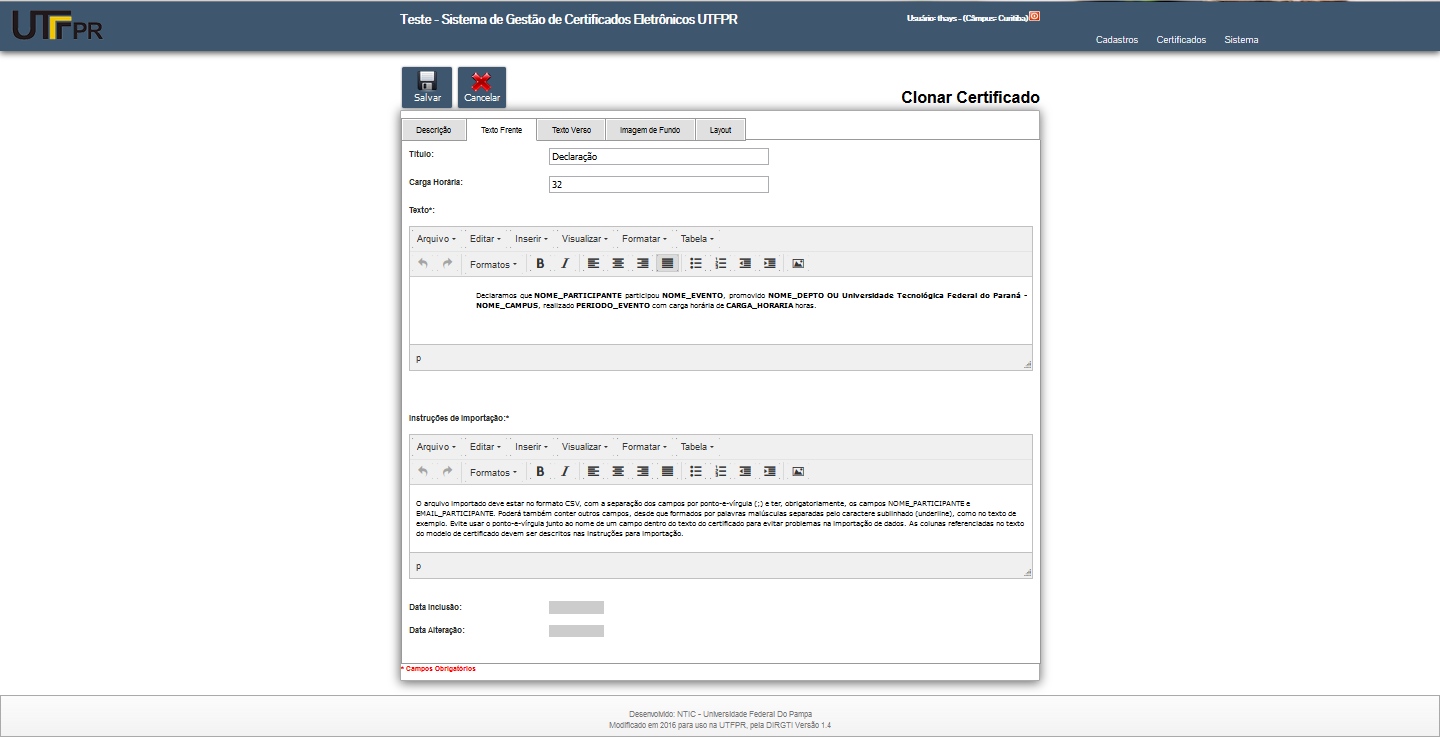Increase indent in the Instruções de Importação editor
The image size is (1440, 741).
tap(769, 471)
